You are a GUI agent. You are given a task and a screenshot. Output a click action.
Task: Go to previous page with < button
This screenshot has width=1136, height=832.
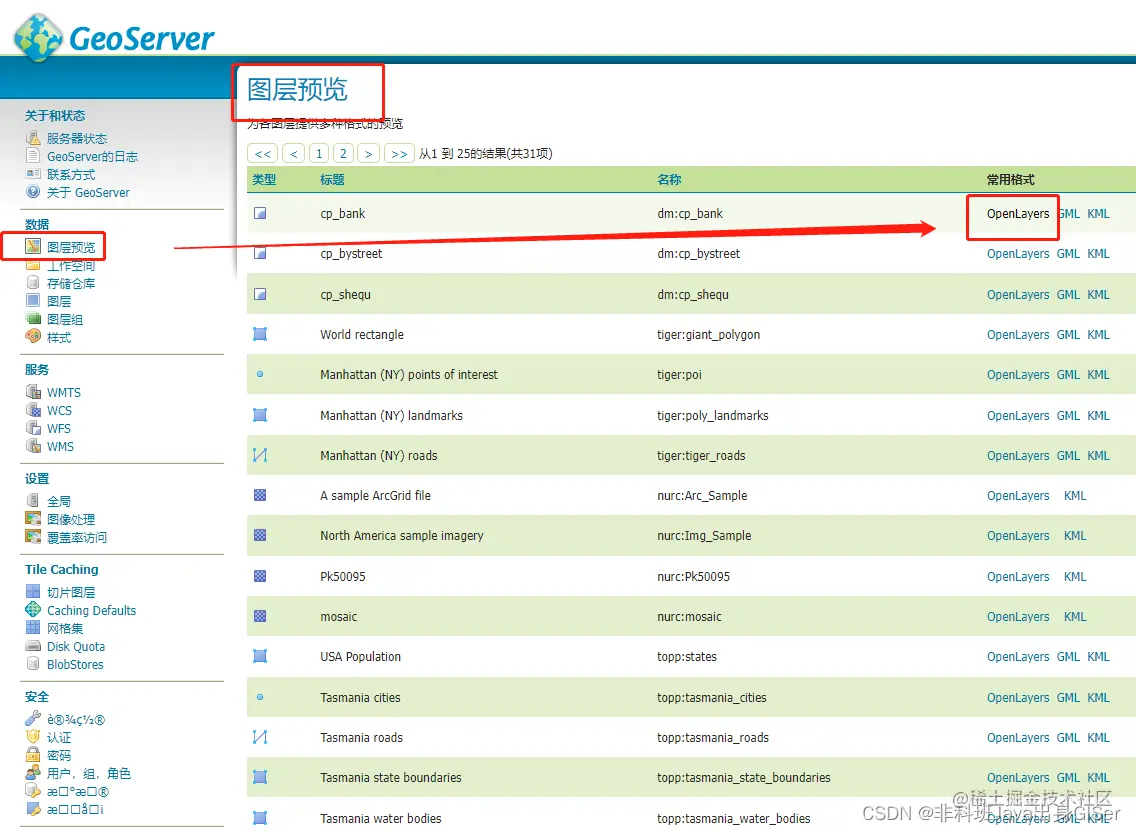pyautogui.click(x=293, y=154)
